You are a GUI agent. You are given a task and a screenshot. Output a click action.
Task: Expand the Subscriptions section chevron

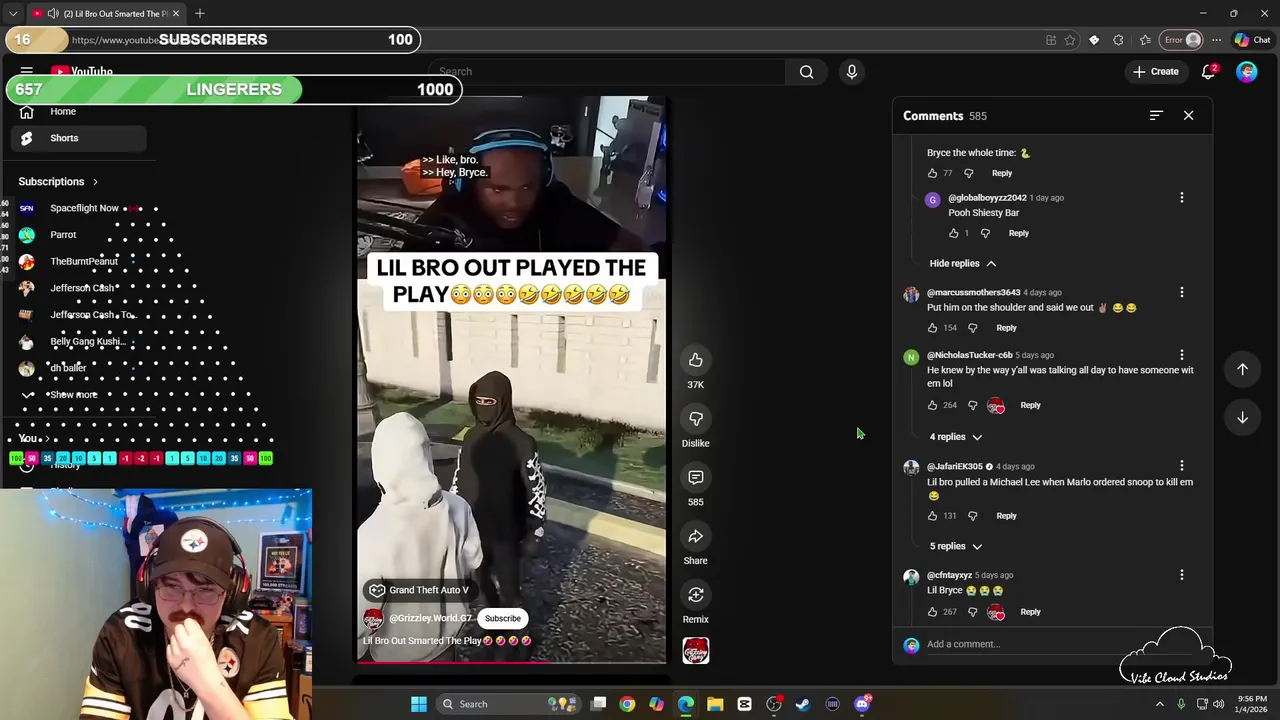click(x=95, y=182)
